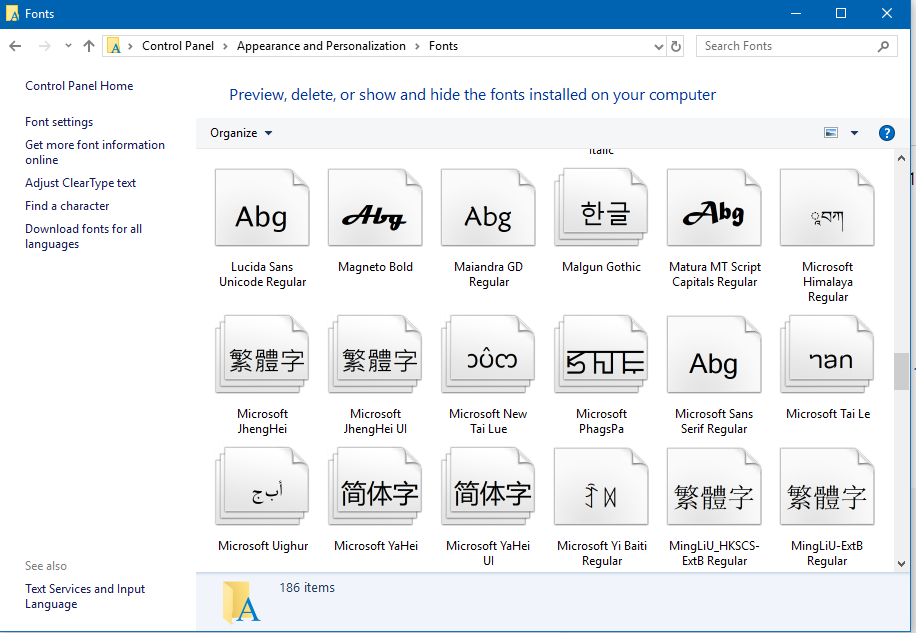The width and height of the screenshot is (916, 633).
Task: Expand the view options dropdown arrow
Action: 854,133
